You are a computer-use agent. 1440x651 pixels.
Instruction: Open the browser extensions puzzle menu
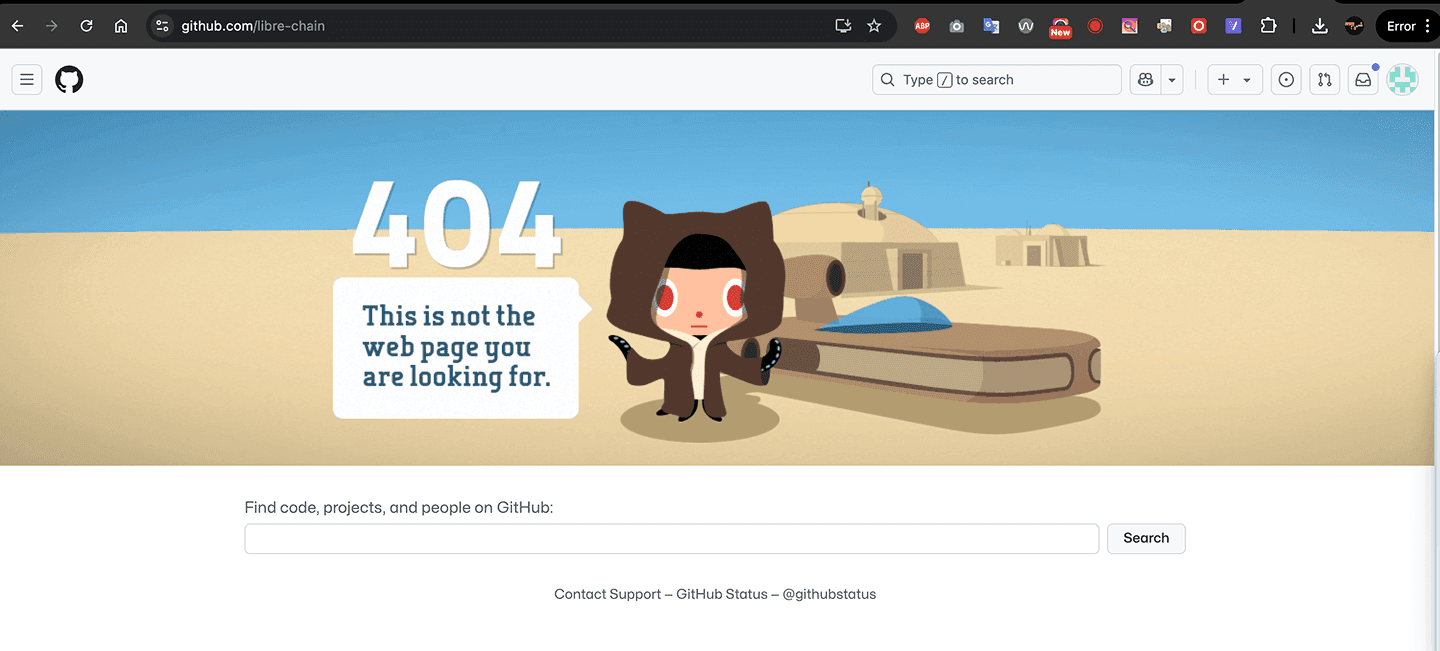[1268, 26]
